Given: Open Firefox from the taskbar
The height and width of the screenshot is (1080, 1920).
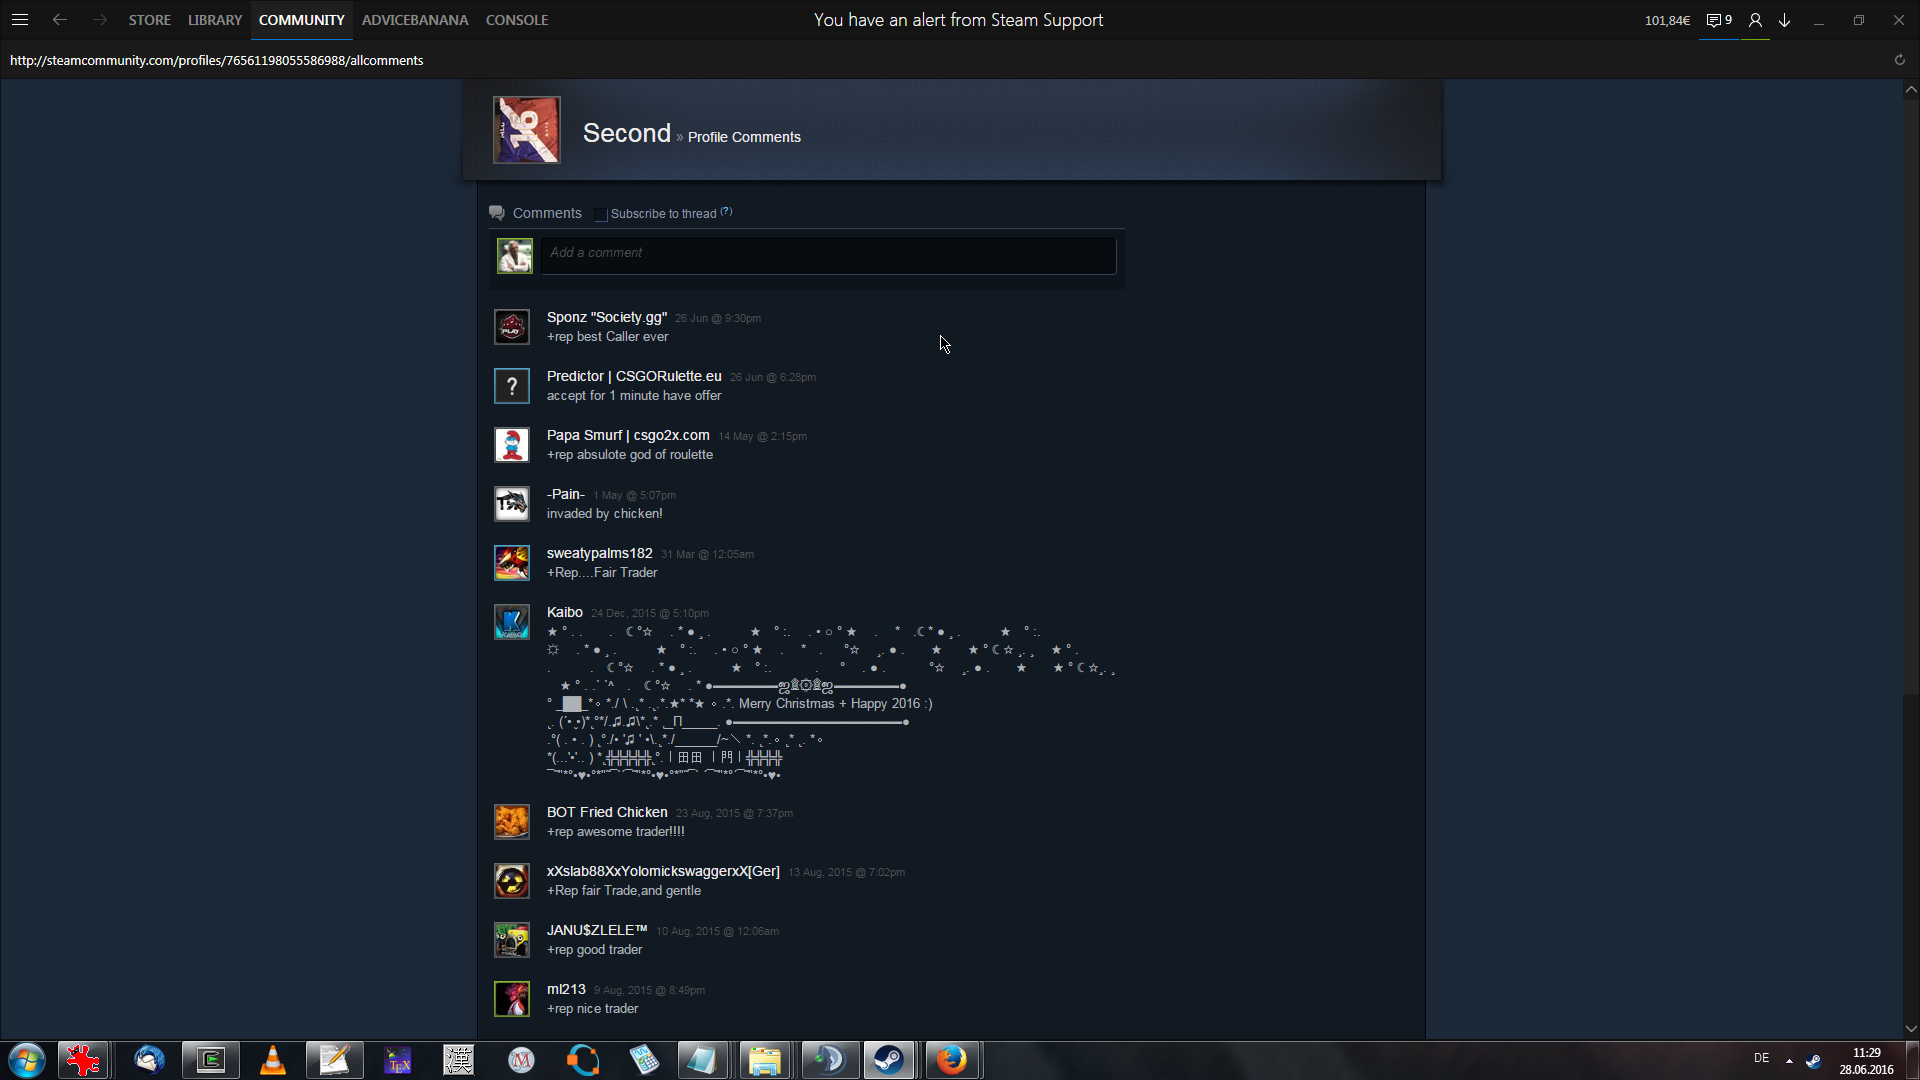Looking at the screenshot, I should tap(951, 1060).
